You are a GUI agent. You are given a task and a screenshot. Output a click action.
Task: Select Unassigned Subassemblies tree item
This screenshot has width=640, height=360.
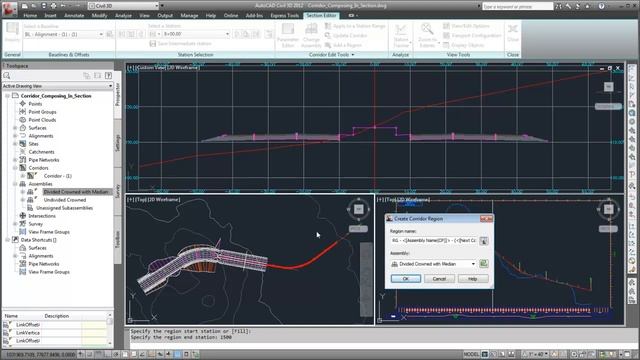coord(64,208)
